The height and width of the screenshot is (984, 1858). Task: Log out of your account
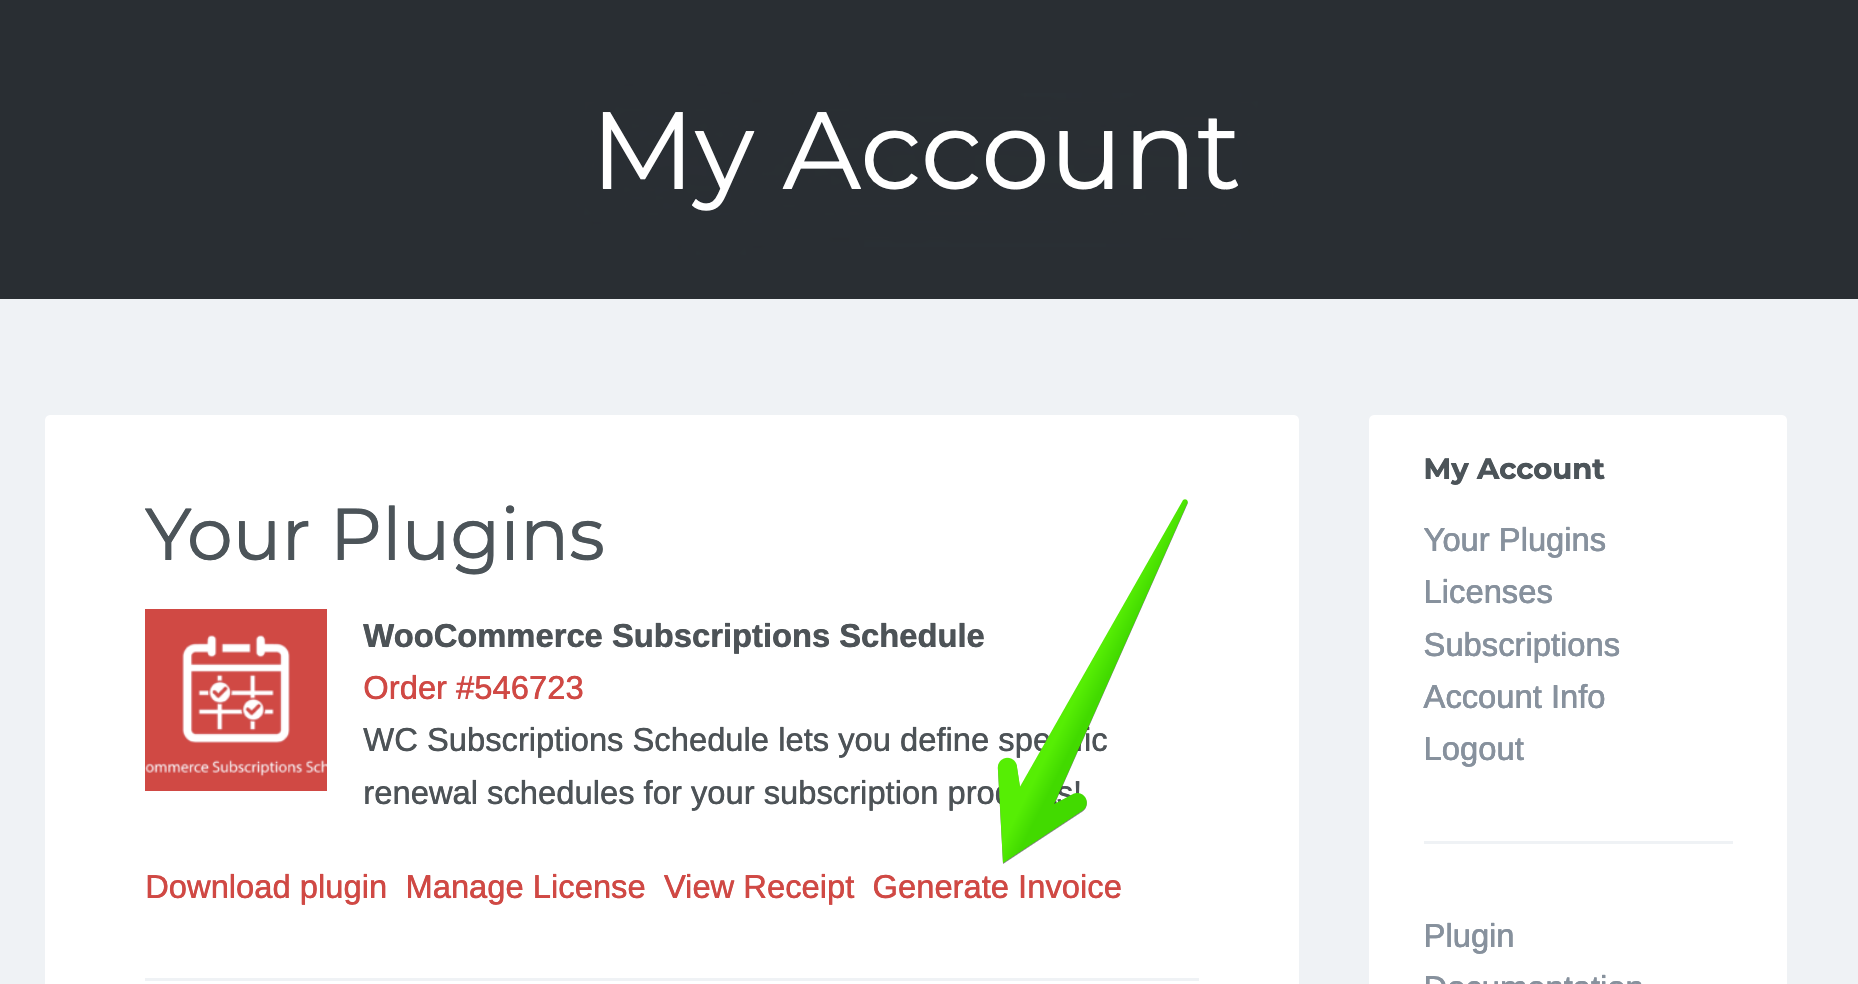click(1473, 749)
